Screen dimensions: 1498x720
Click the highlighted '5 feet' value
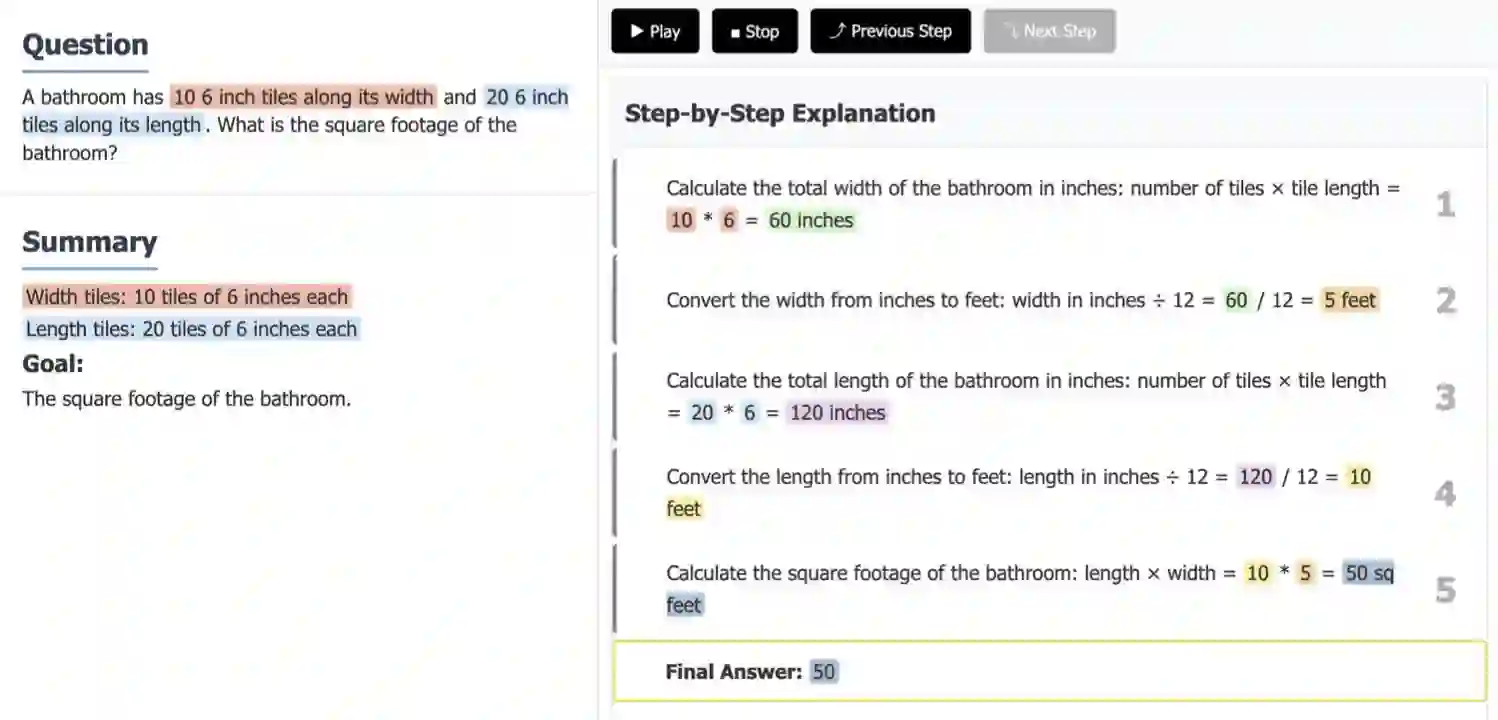[1350, 300]
